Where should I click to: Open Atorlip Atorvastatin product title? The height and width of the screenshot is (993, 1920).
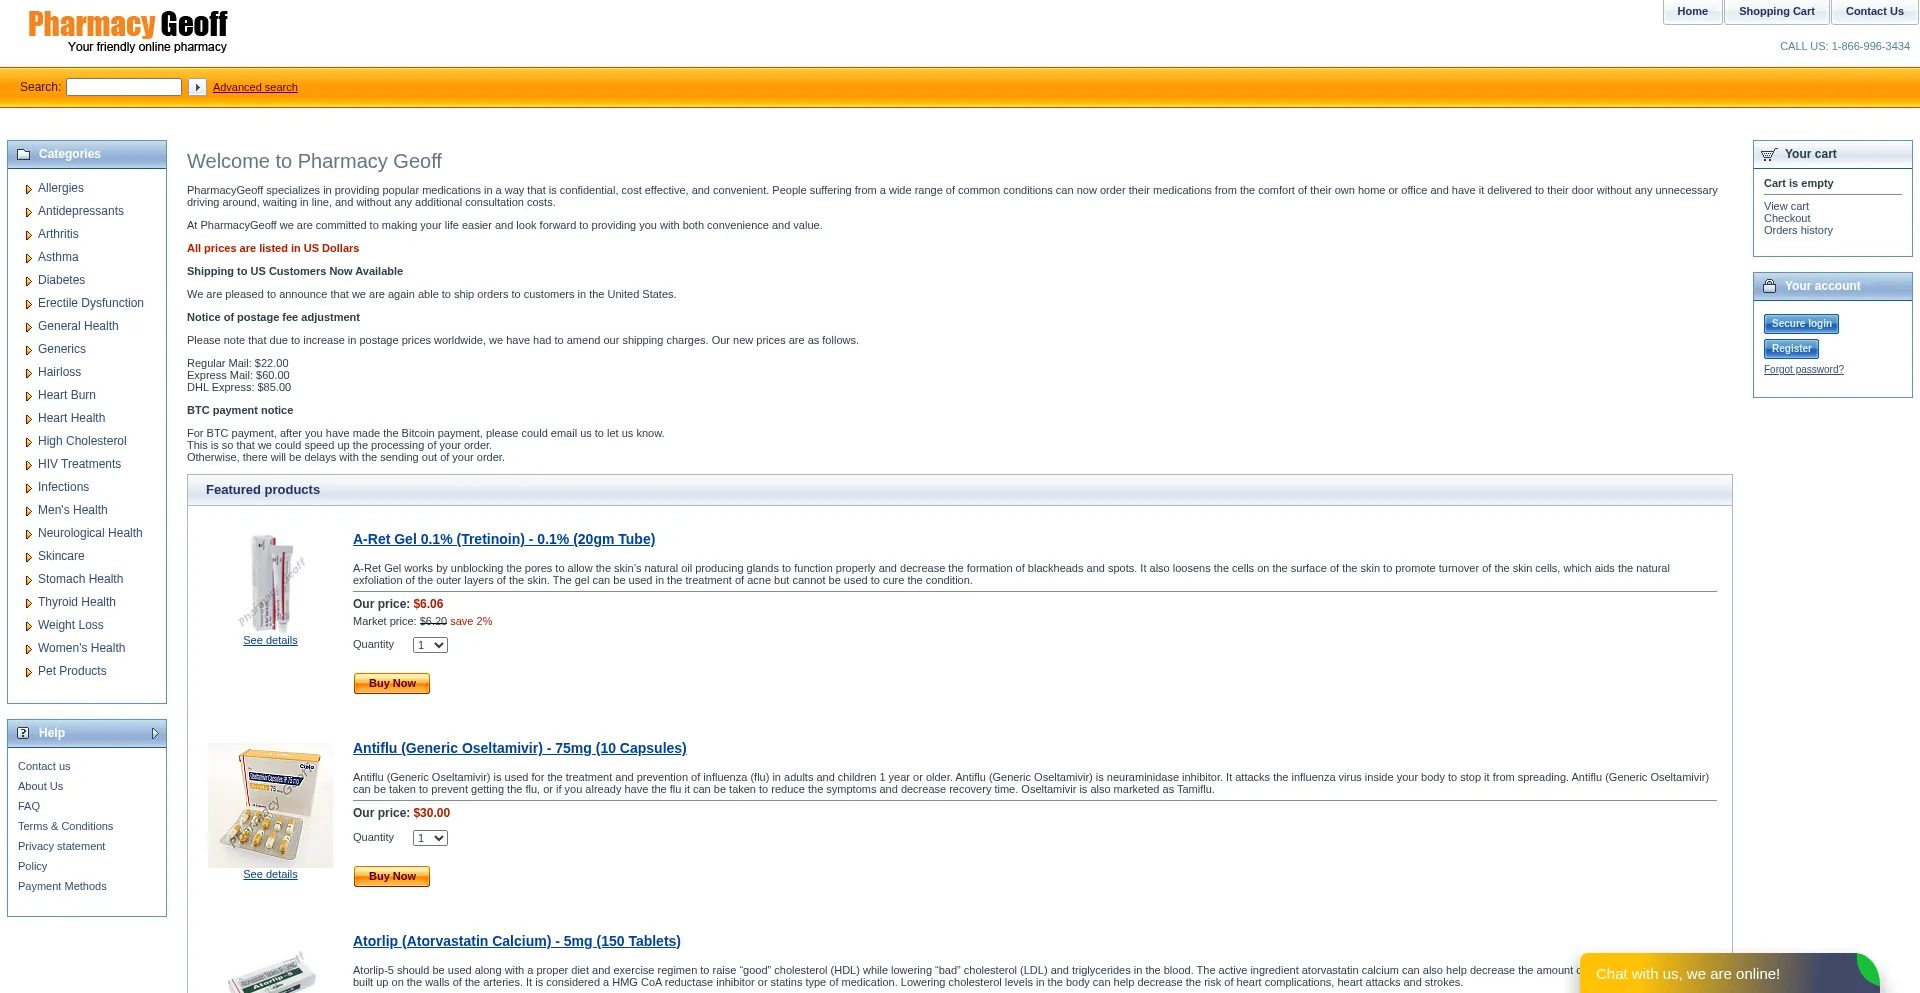517,941
